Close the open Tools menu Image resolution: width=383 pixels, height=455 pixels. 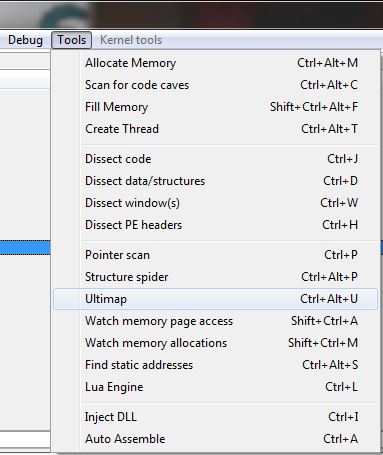72,40
